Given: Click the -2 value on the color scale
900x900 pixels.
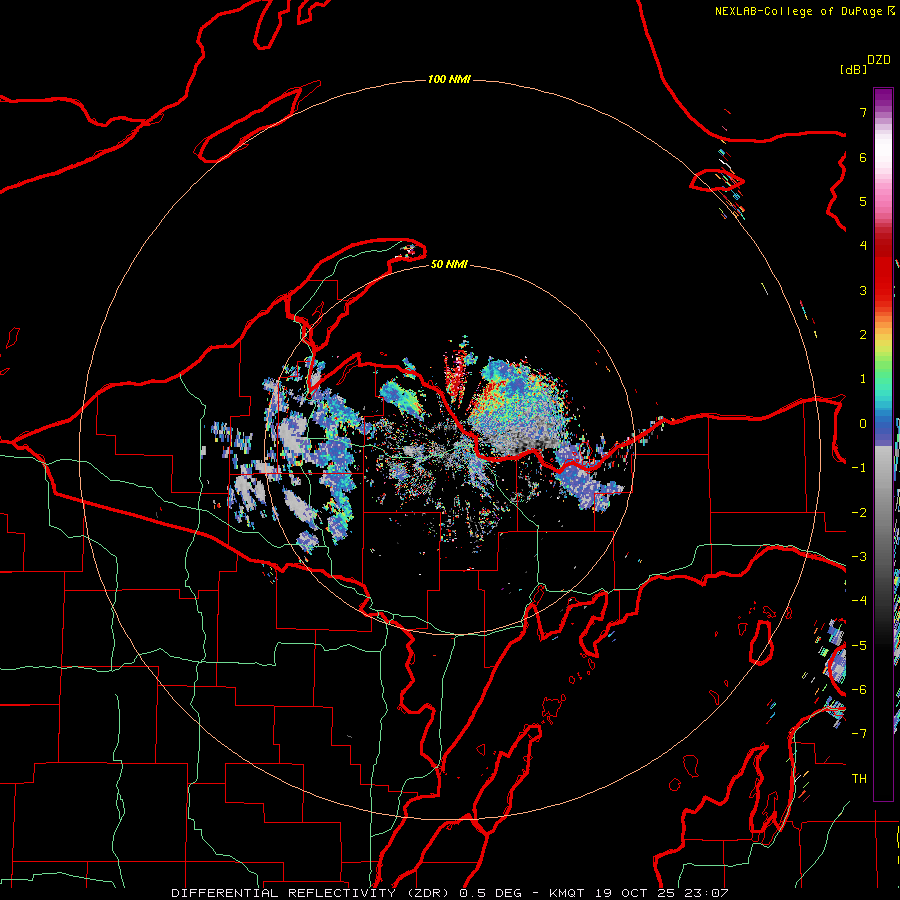Looking at the screenshot, I should click(859, 513).
